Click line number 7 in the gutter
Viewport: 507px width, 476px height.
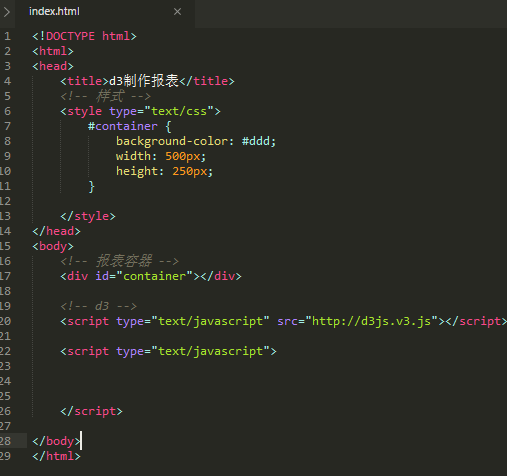[x=7, y=126]
